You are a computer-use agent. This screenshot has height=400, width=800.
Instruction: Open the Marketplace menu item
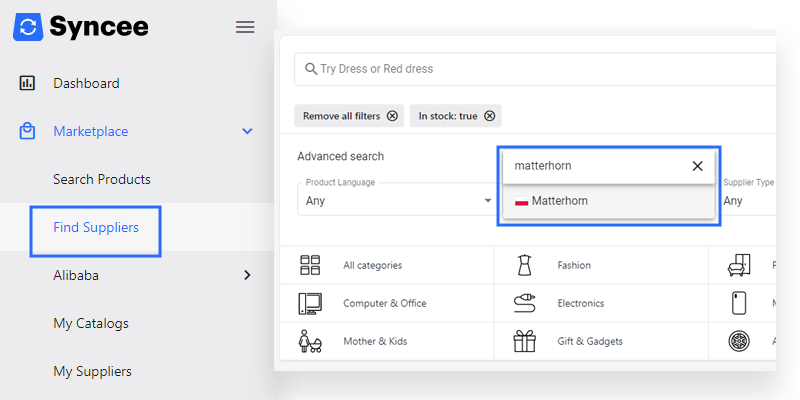point(91,131)
